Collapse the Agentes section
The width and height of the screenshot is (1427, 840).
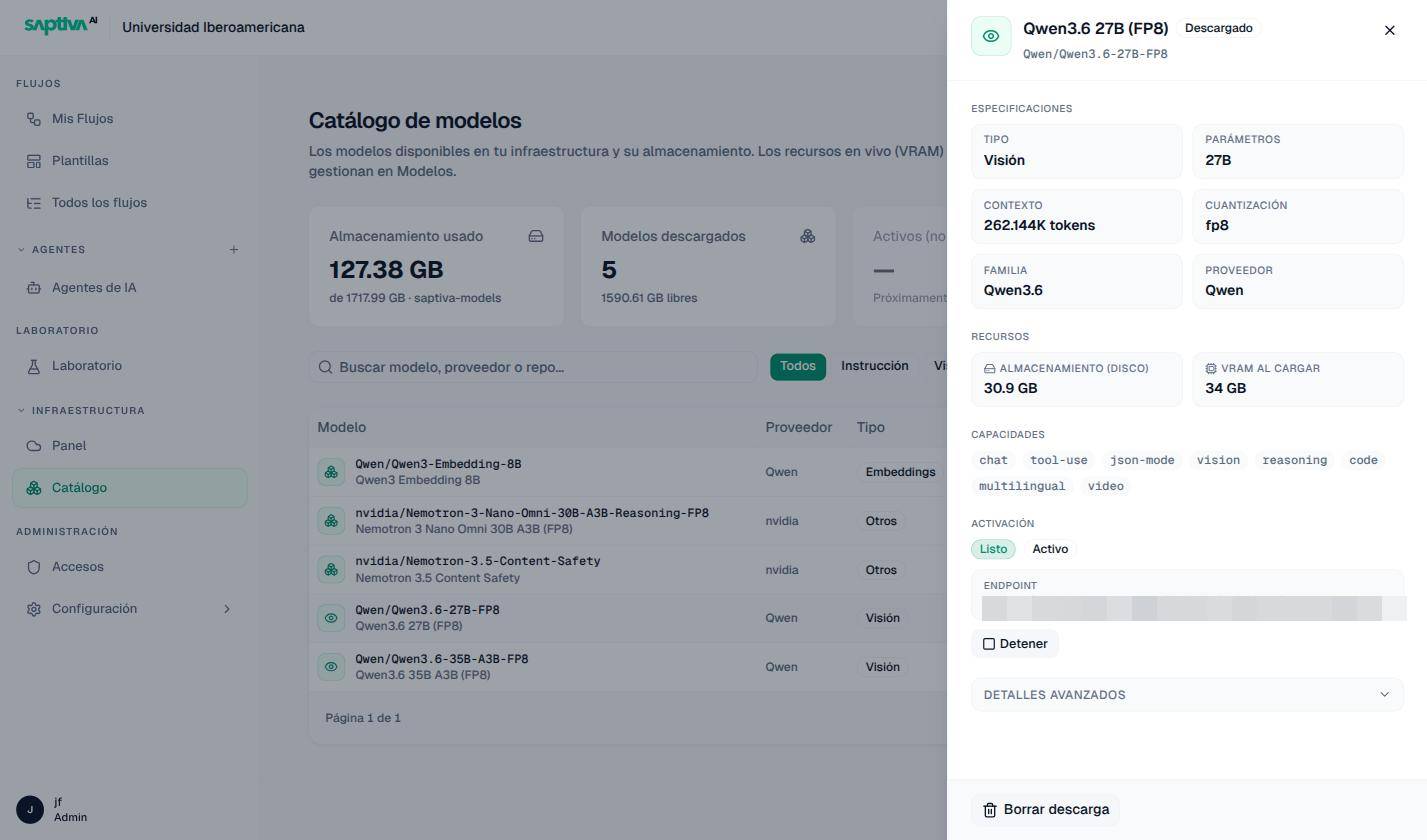(21, 249)
